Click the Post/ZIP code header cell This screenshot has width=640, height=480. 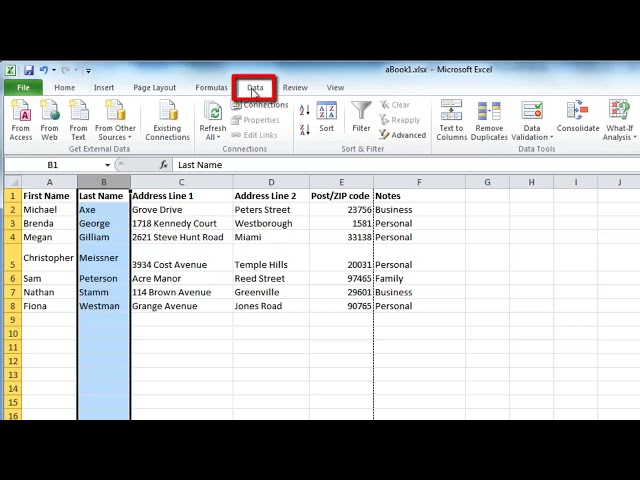tap(341, 196)
